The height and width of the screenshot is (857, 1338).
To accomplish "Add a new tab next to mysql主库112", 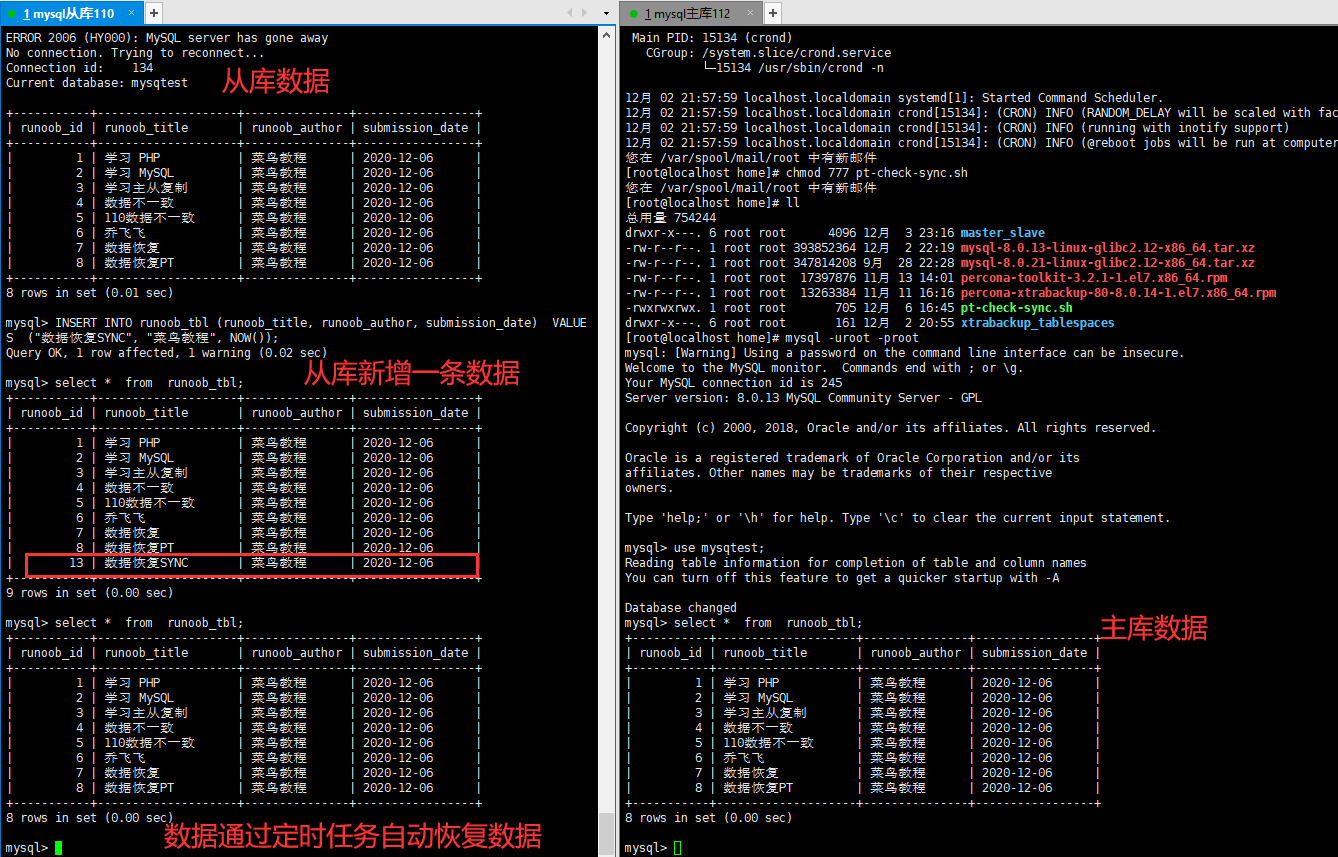I will 773,13.
